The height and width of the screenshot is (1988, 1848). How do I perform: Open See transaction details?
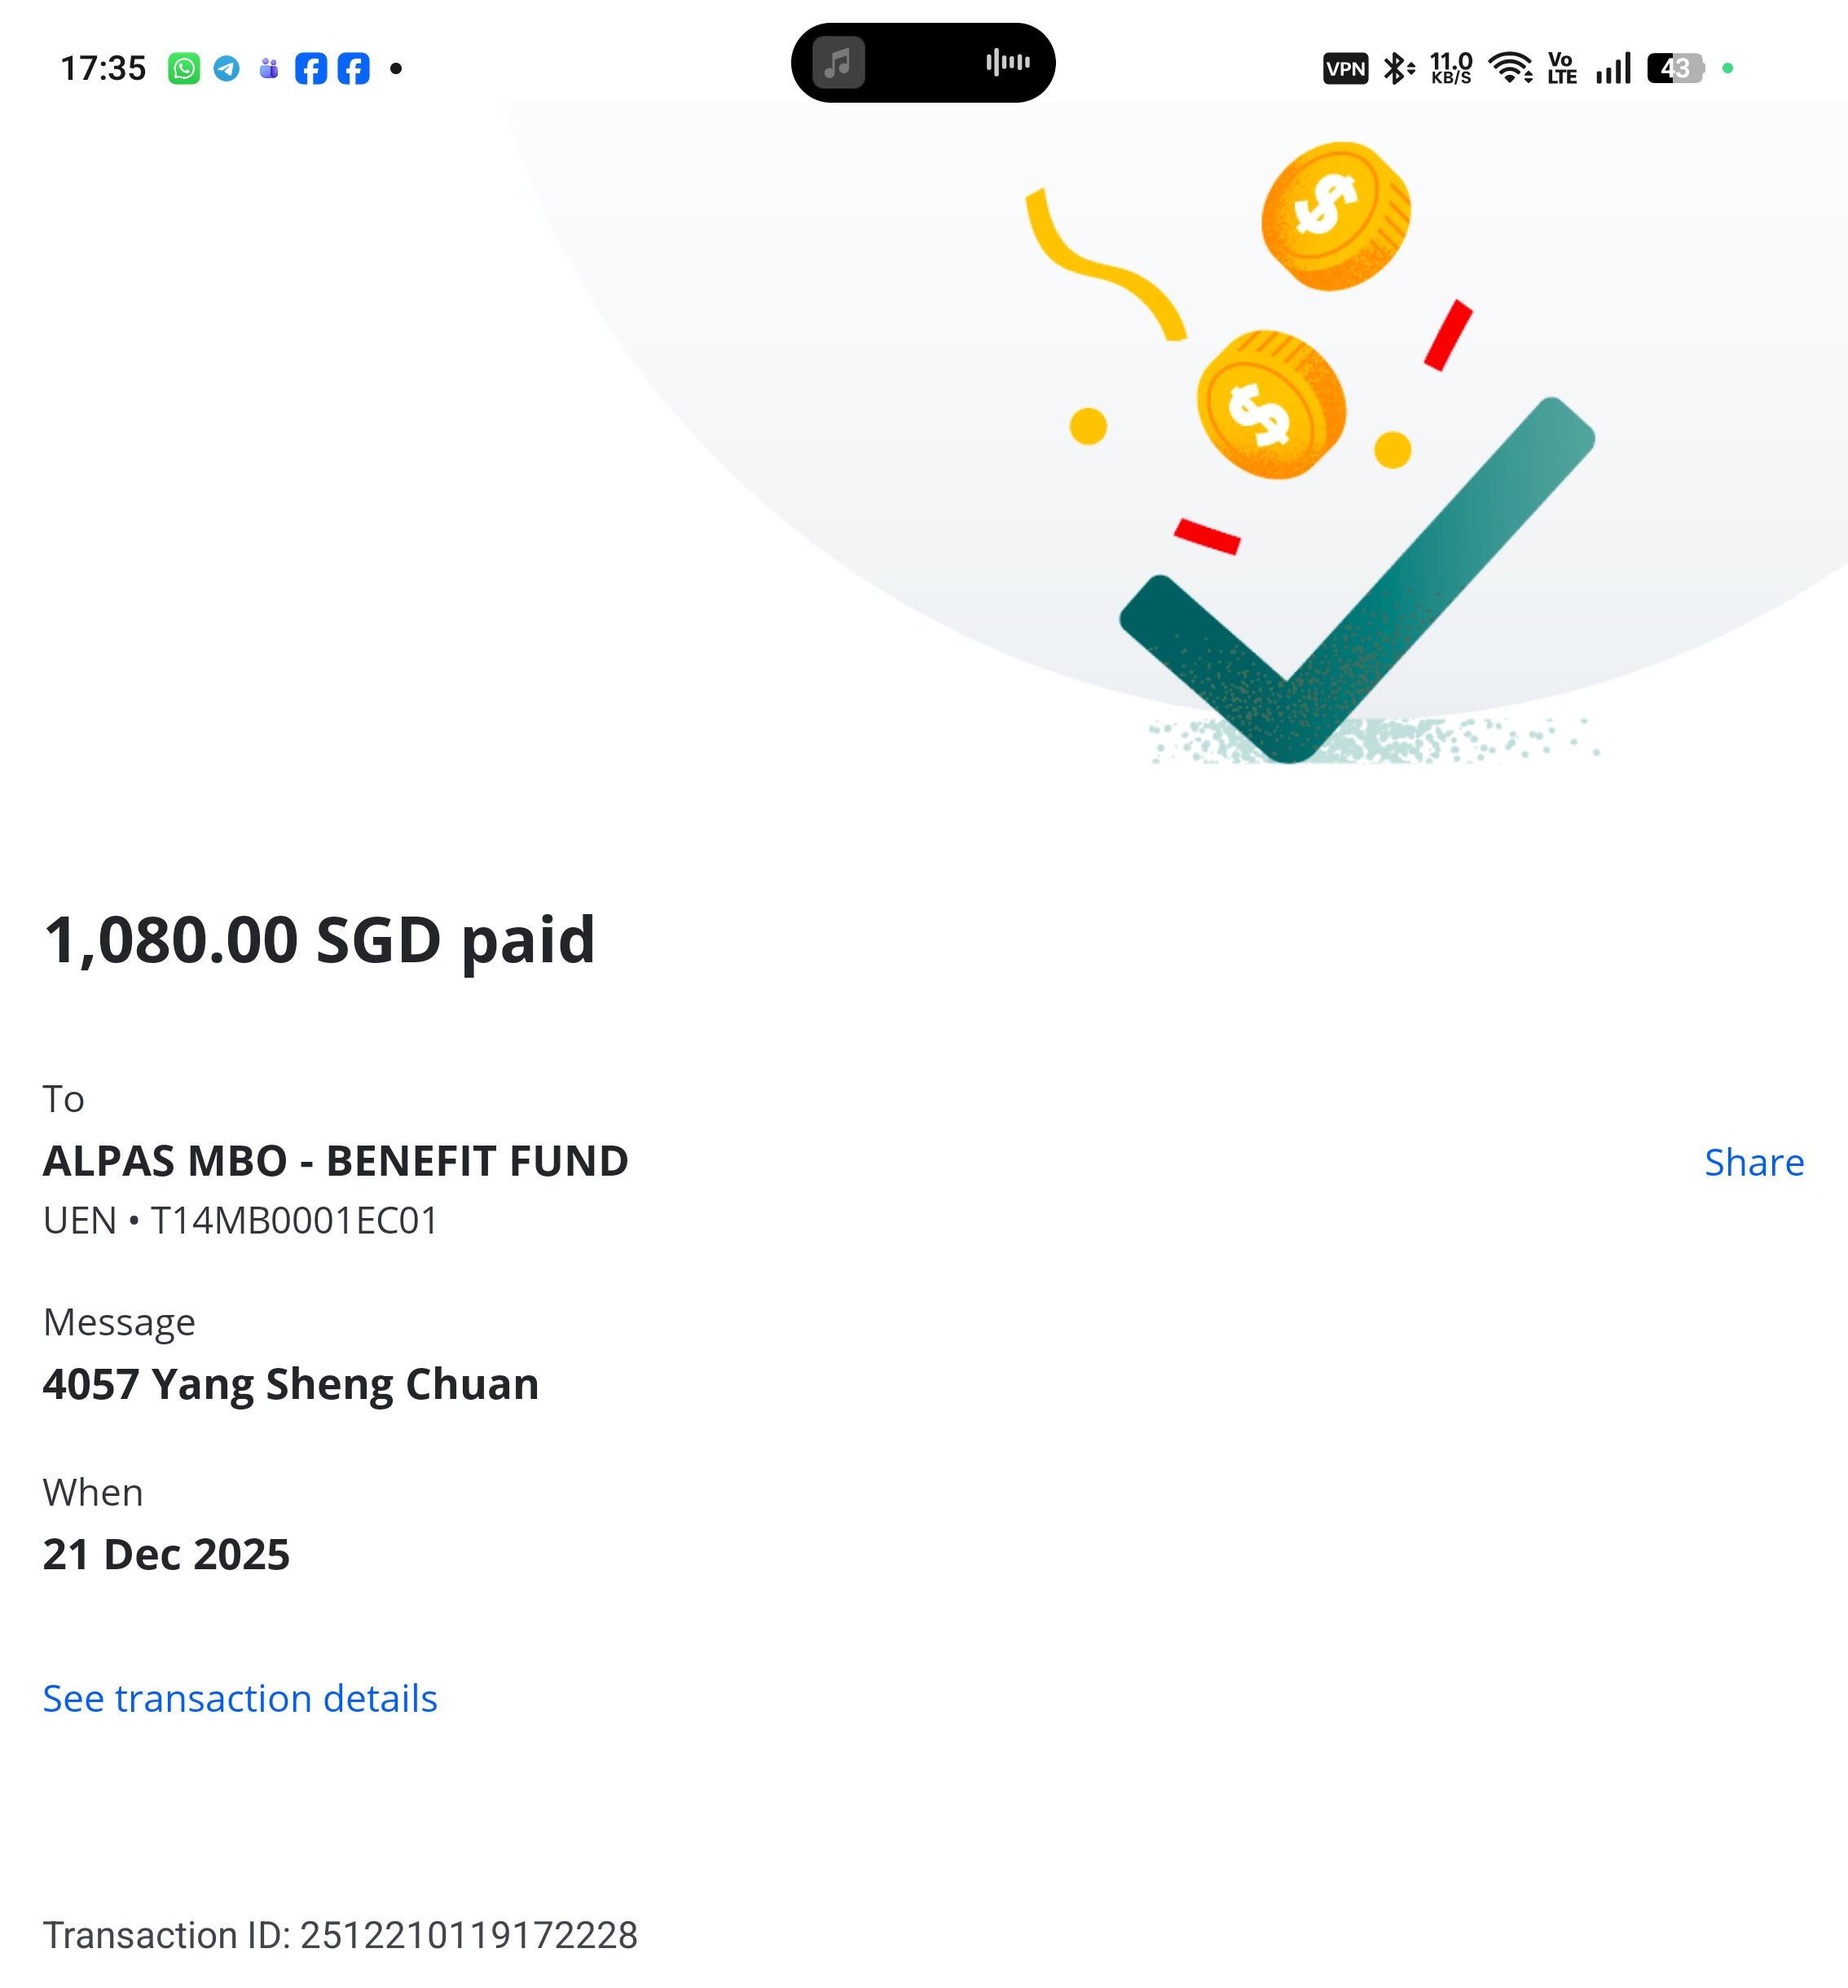point(240,1698)
